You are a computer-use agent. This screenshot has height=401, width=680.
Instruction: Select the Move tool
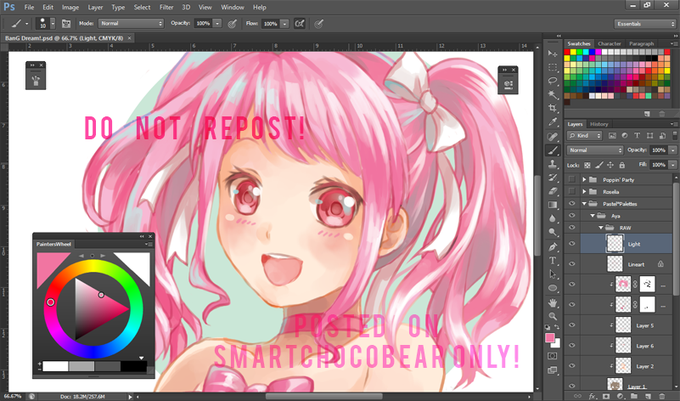tap(552, 53)
